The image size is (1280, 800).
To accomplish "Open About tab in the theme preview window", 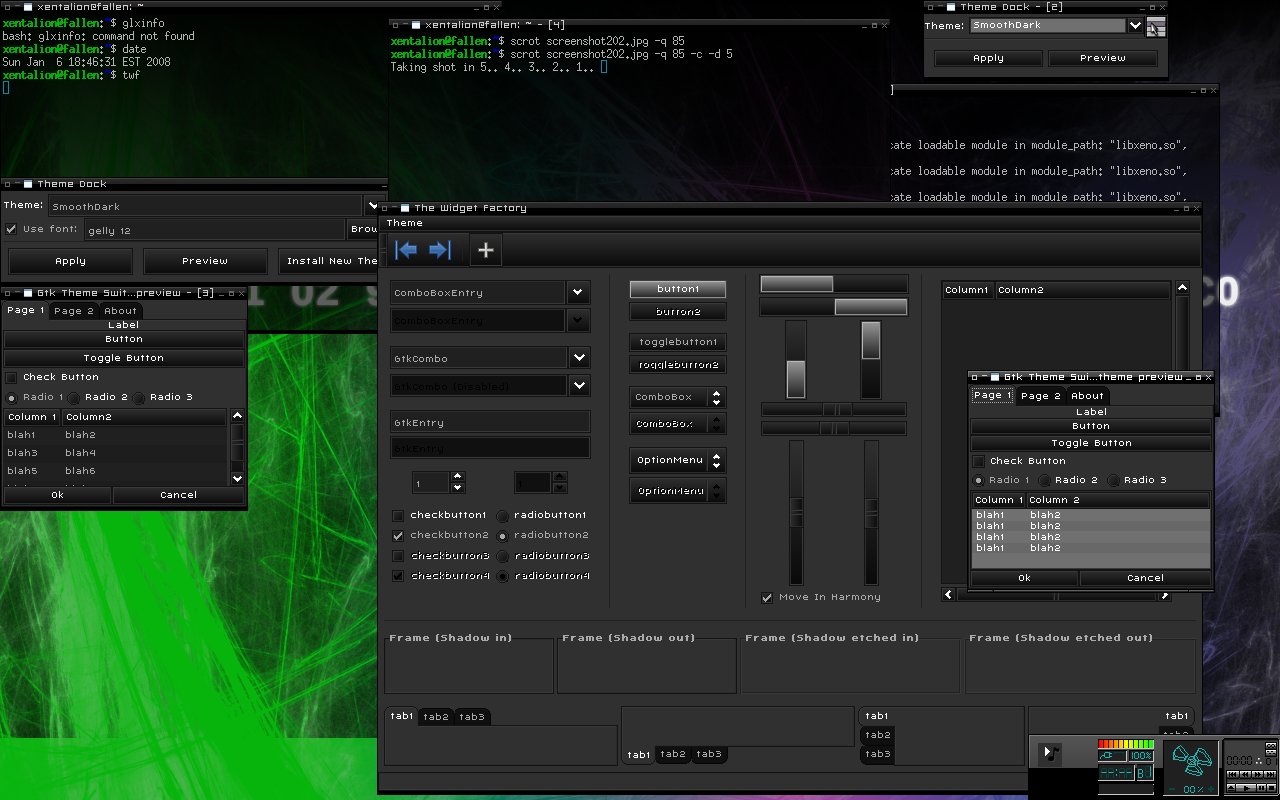I will coord(1087,396).
